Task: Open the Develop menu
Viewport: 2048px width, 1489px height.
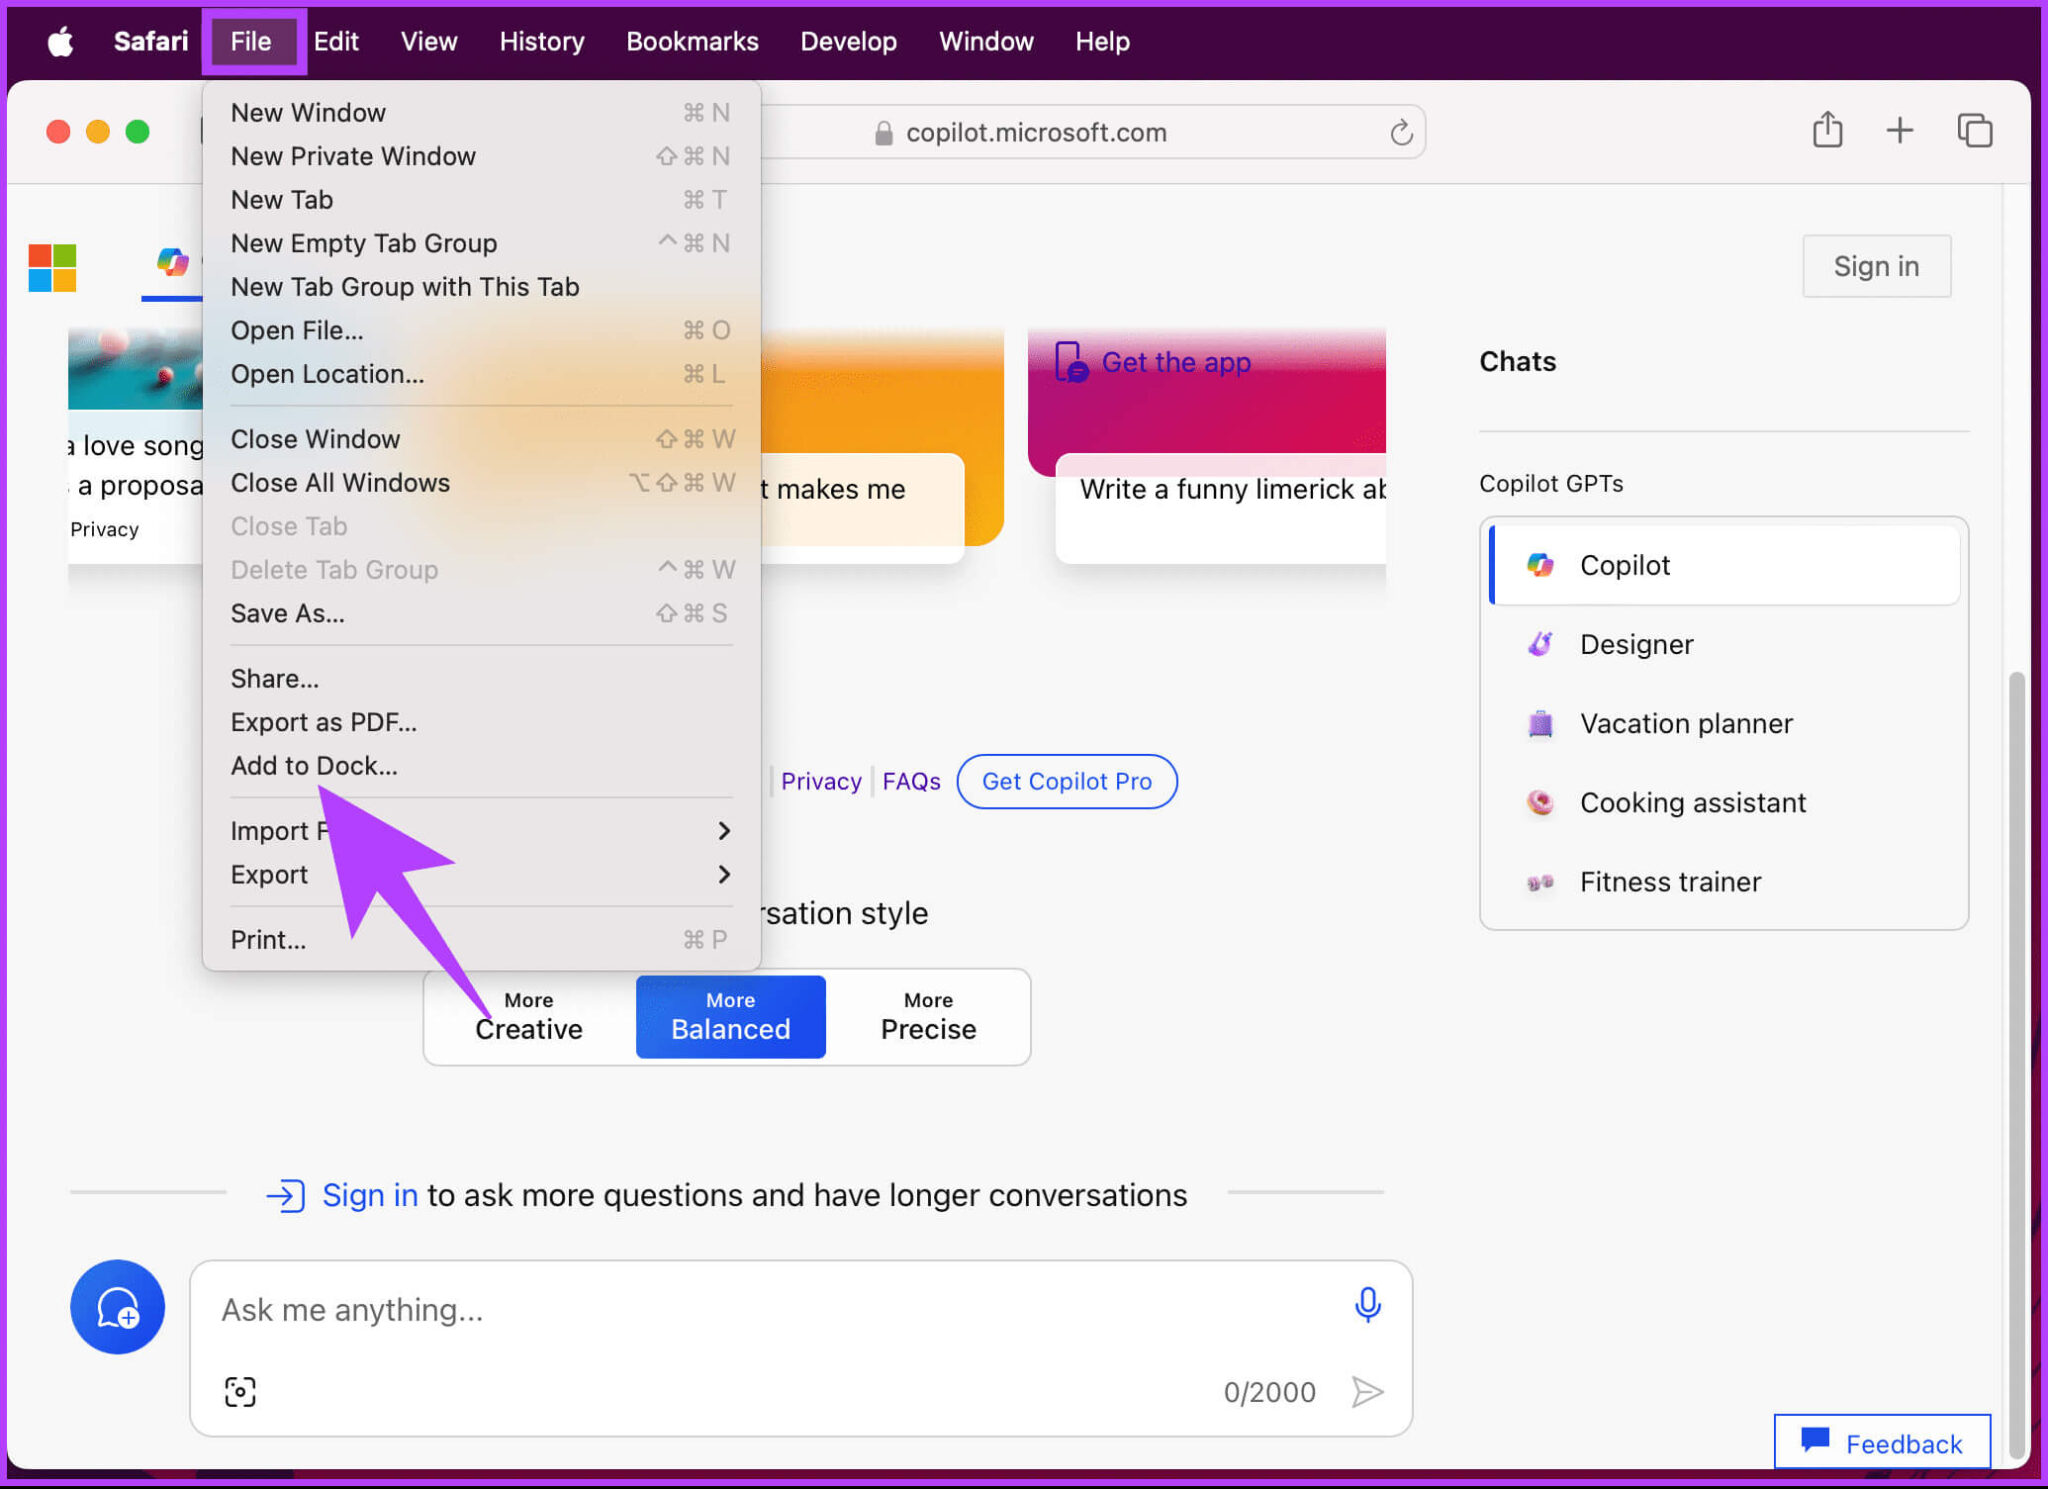Action: coord(848,42)
